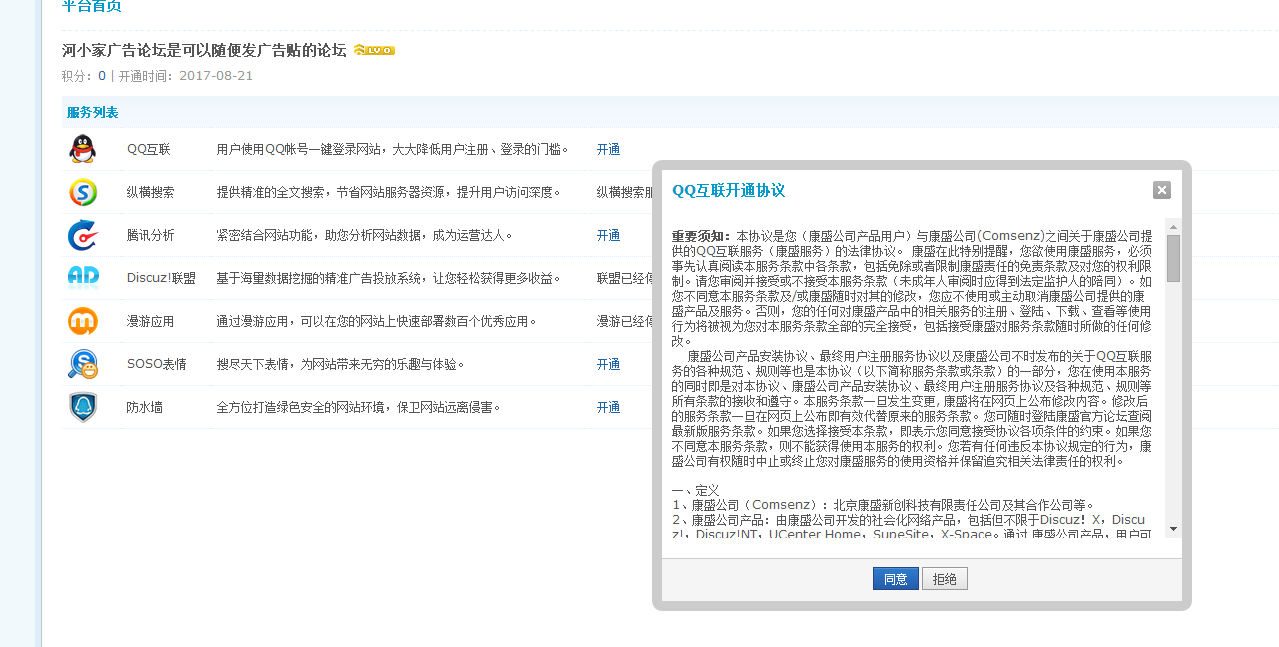Click the agreement scrollbar down arrow
1279x647 pixels.
(1173, 529)
